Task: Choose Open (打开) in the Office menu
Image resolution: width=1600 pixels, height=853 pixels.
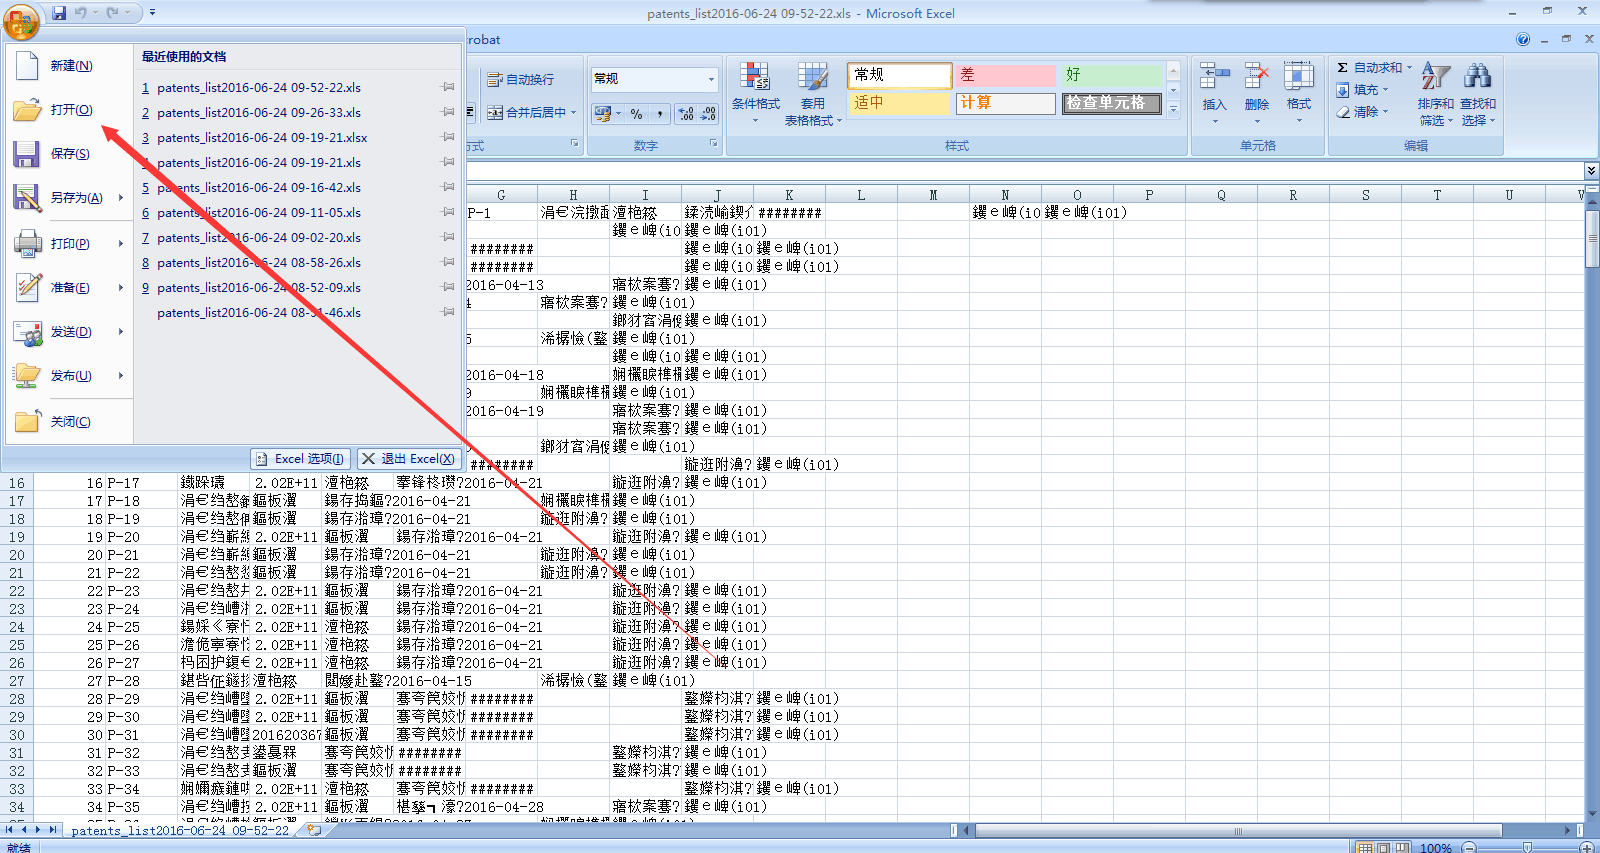Action: pos(70,110)
